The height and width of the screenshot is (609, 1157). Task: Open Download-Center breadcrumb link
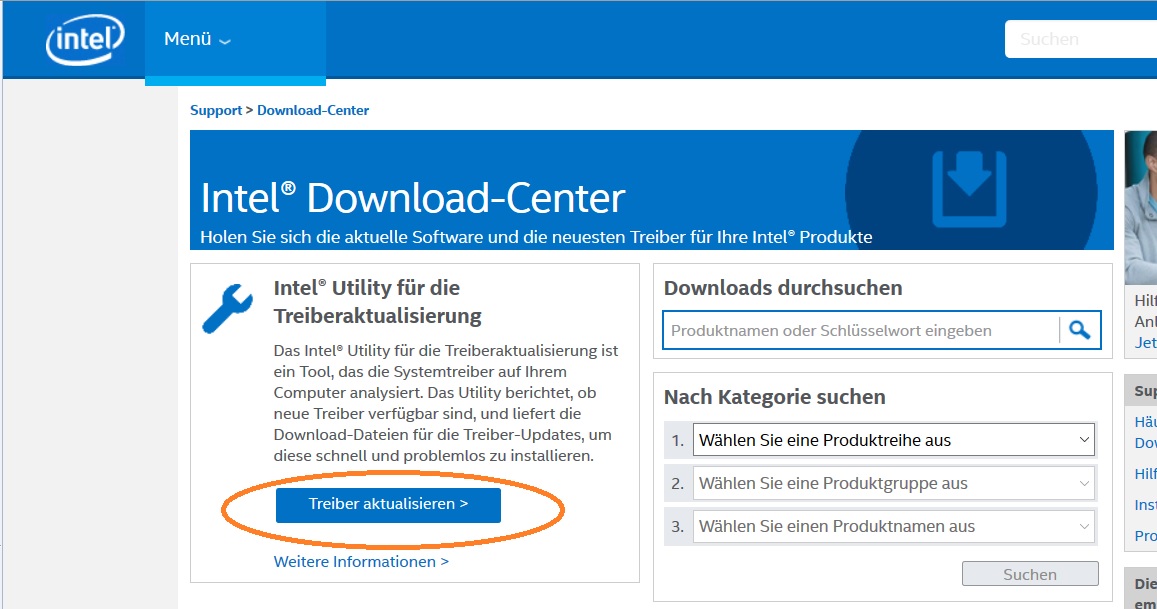coord(313,110)
